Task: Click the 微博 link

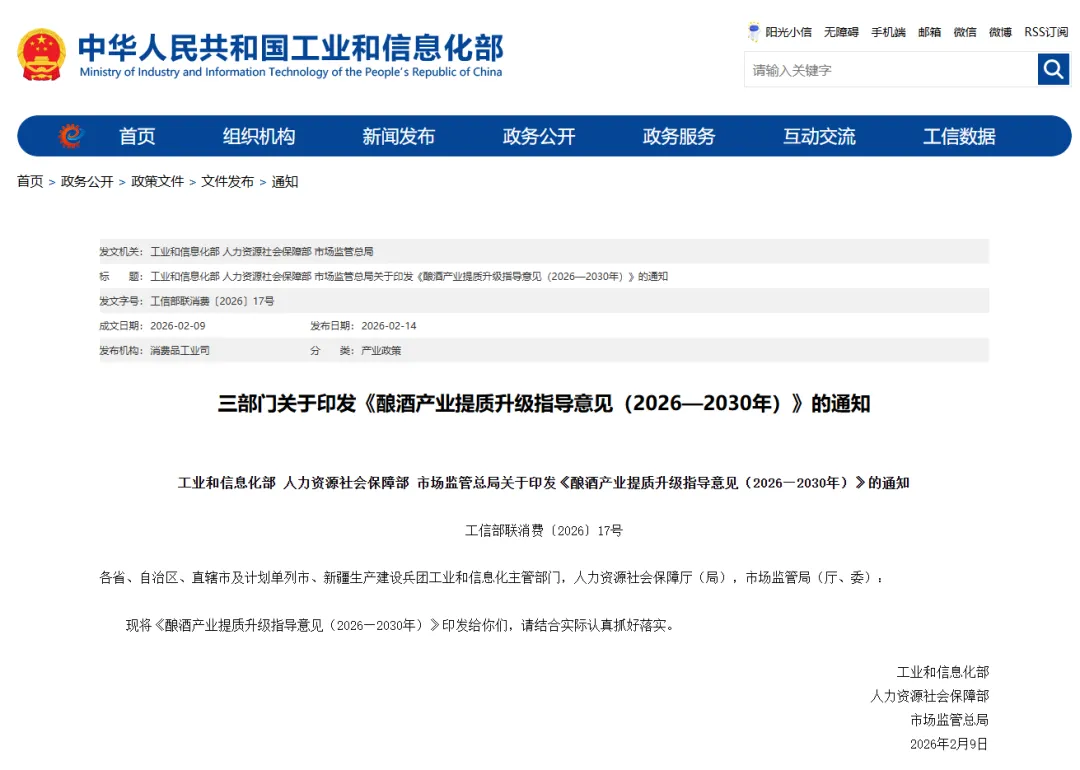Action: pos(1000,32)
